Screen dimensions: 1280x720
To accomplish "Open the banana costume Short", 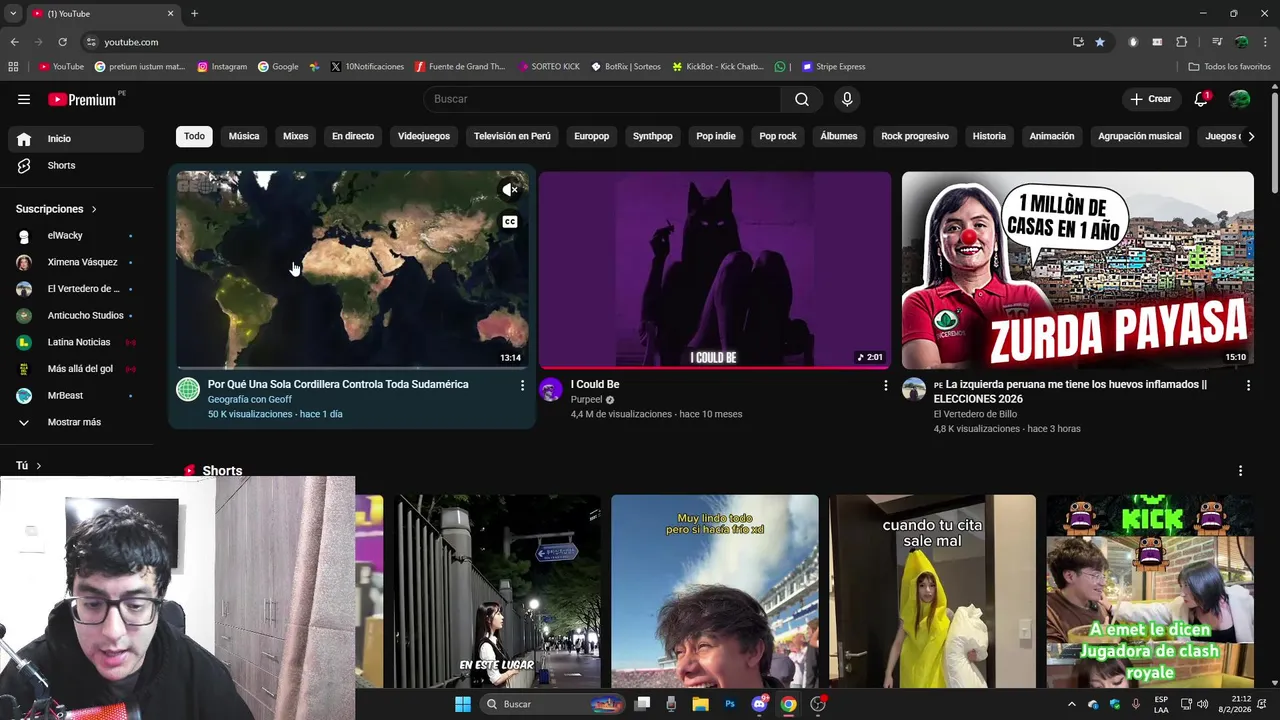I will (932, 591).
